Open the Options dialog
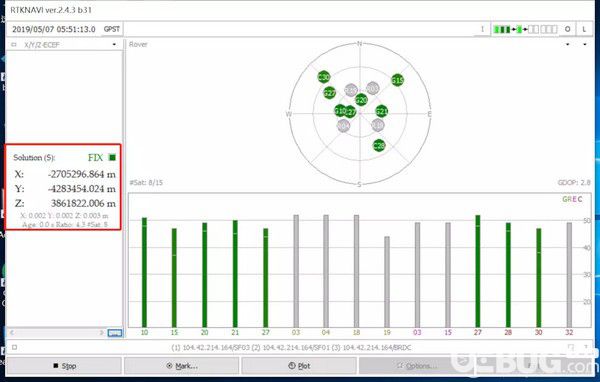 417,366
